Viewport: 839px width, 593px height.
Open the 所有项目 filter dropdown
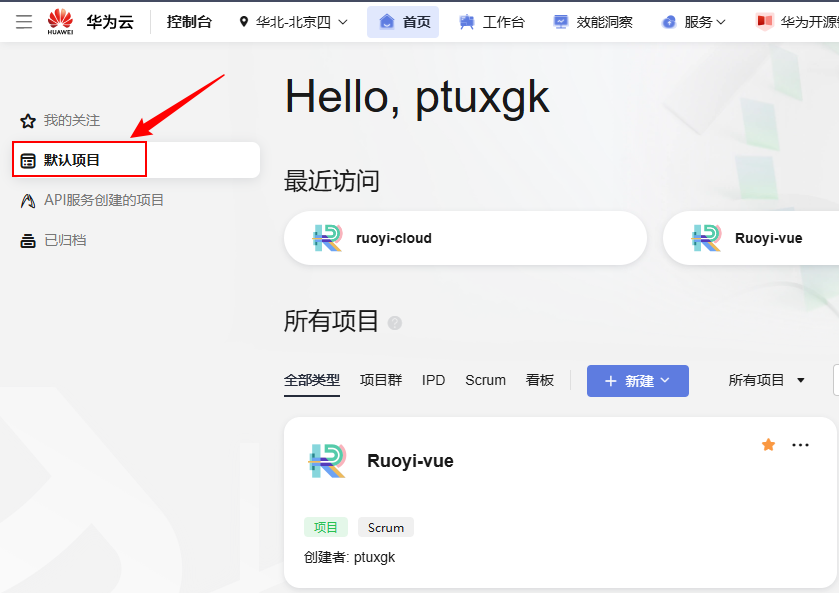(766, 381)
